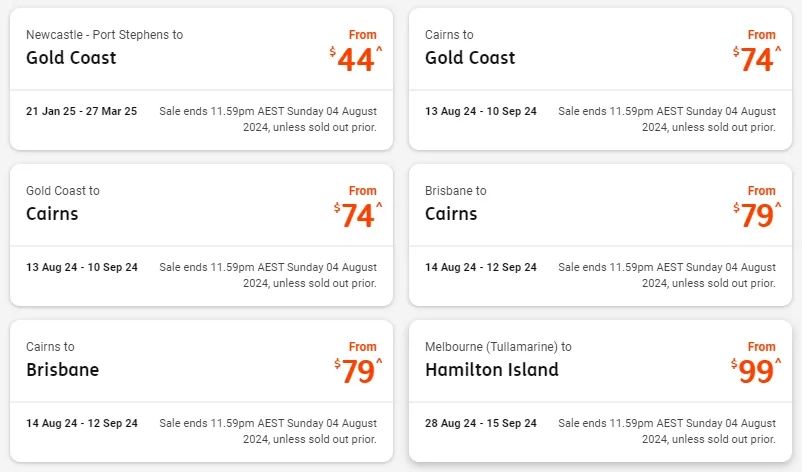802x472 pixels.
Task: Open Cairns to Brisbane deal
Action: point(202,391)
